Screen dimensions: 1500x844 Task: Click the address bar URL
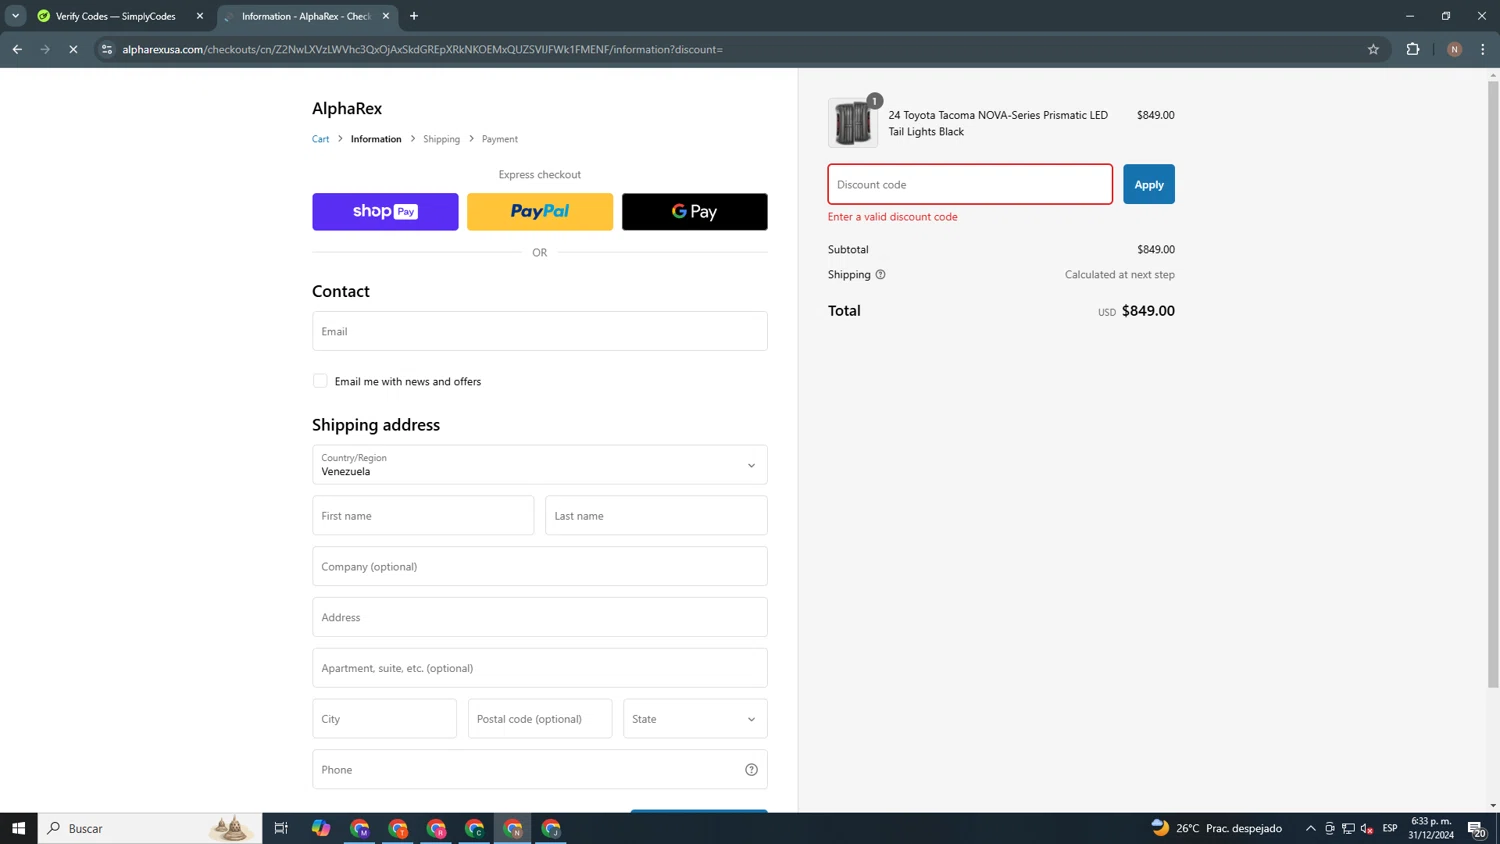pos(422,49)
